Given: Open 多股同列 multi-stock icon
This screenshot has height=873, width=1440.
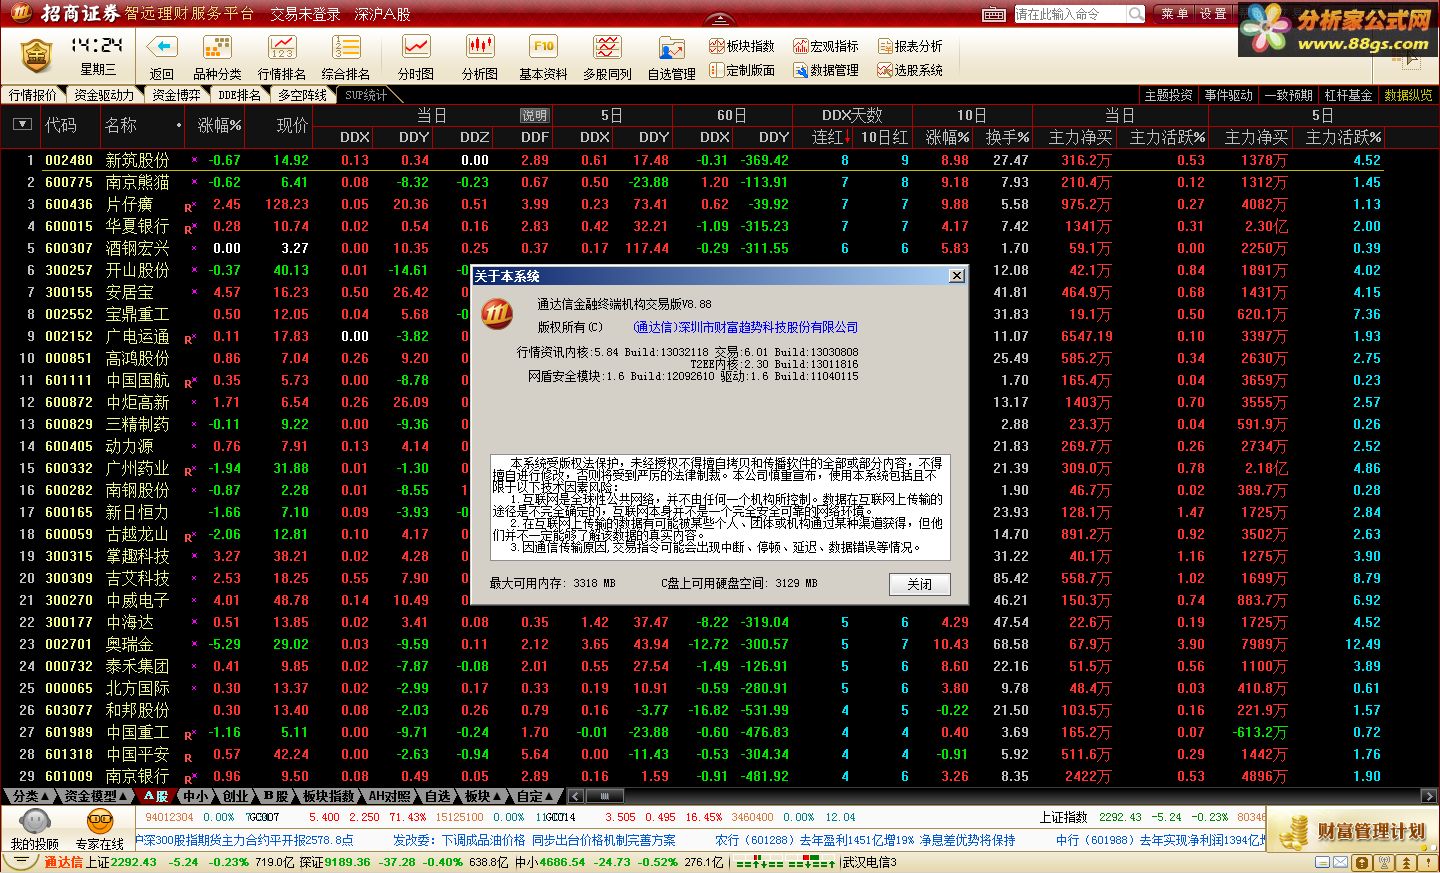Looking at the screenshot, I should (607, 47).
